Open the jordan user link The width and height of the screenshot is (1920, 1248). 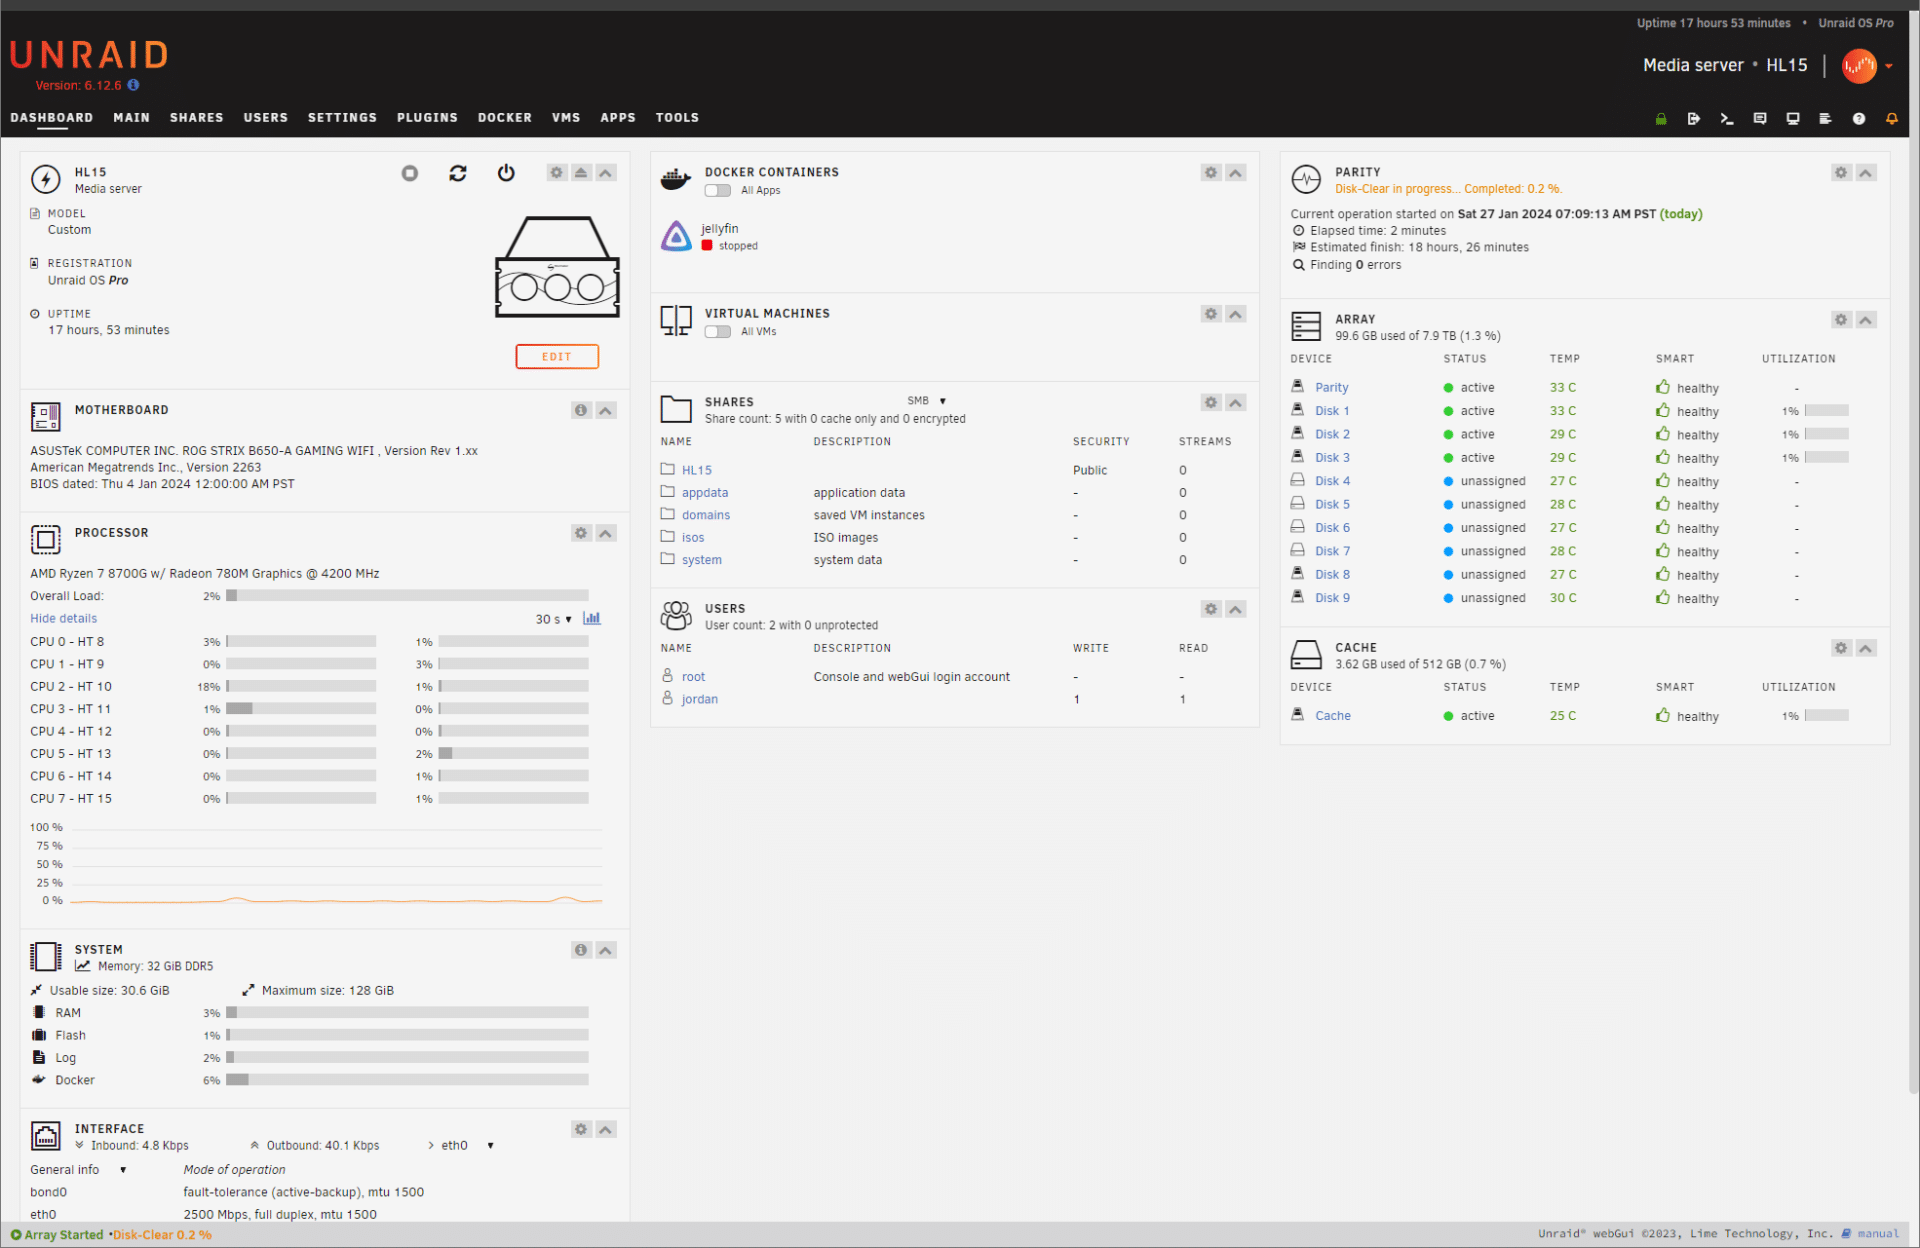coord(700,700)
